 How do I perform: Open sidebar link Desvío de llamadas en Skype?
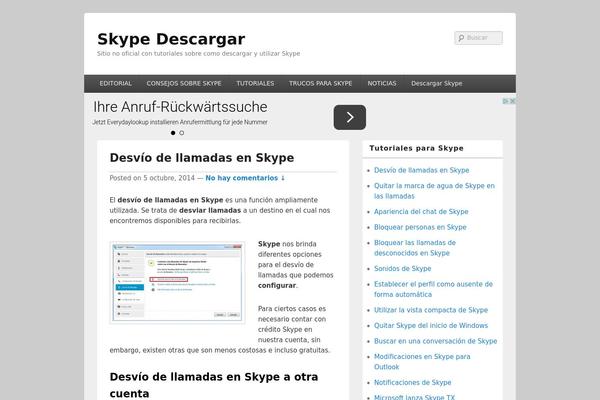(x=421, y=170)
